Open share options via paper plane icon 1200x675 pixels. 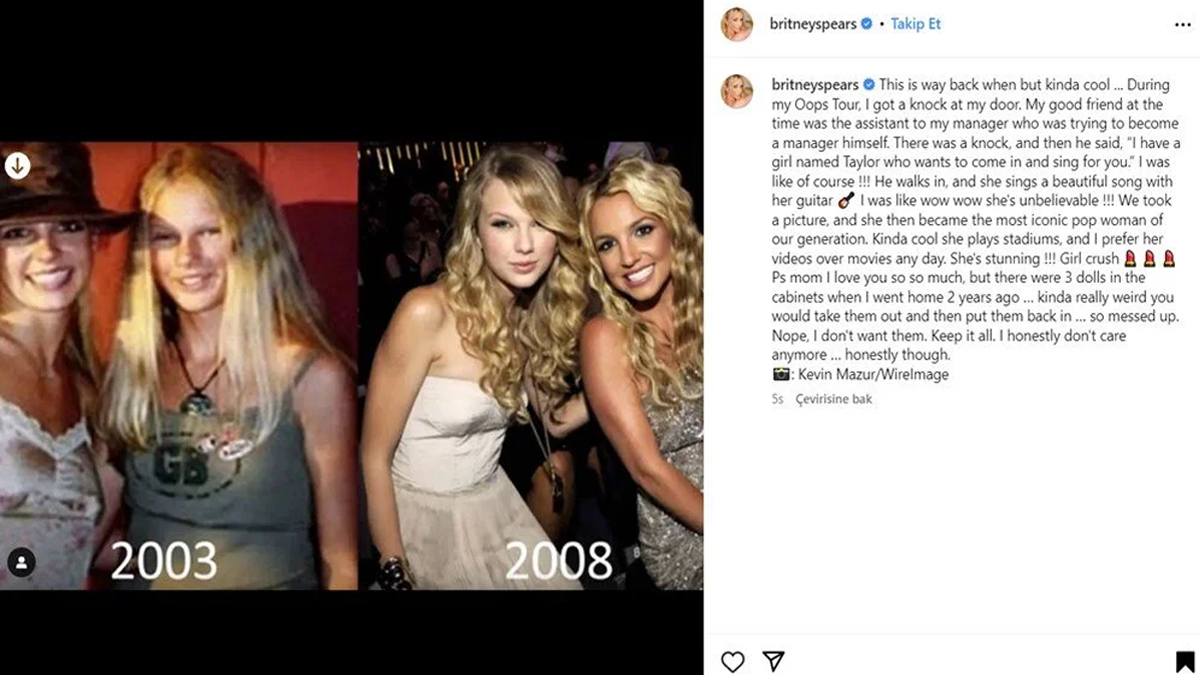773,661
